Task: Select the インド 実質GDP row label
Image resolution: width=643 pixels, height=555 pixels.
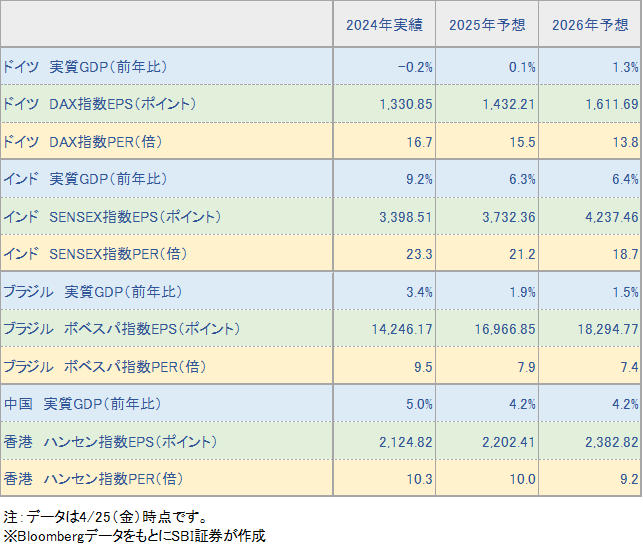Action: [85, 179]
